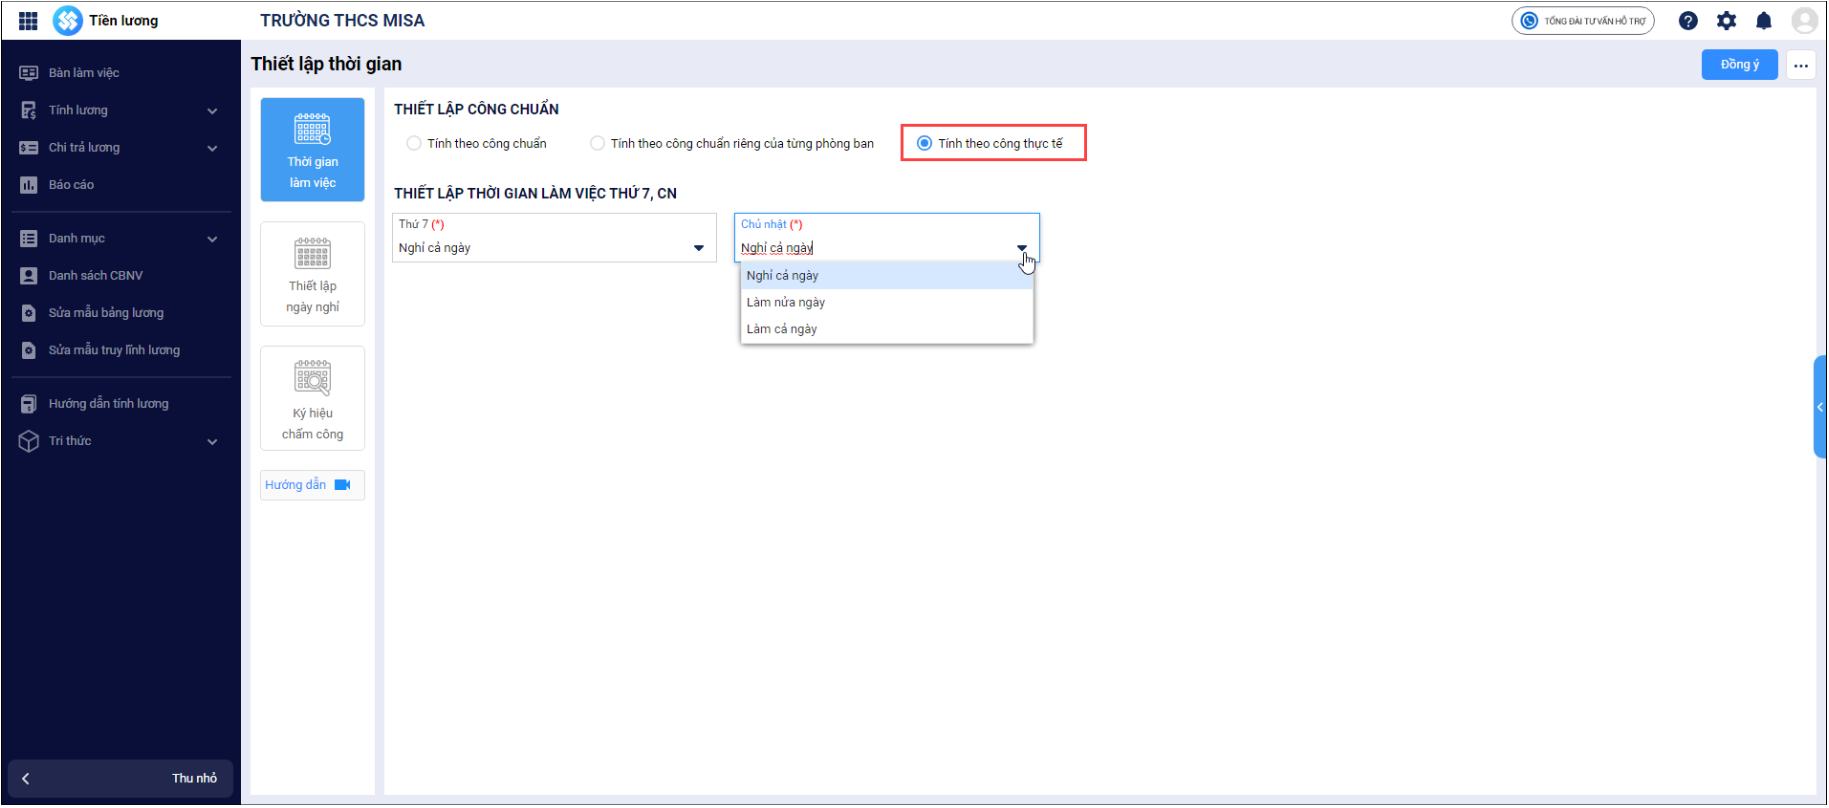Expand the Chi trả lương sidebar chevron
Viewport: 1829px width, 808px height.
212,148
